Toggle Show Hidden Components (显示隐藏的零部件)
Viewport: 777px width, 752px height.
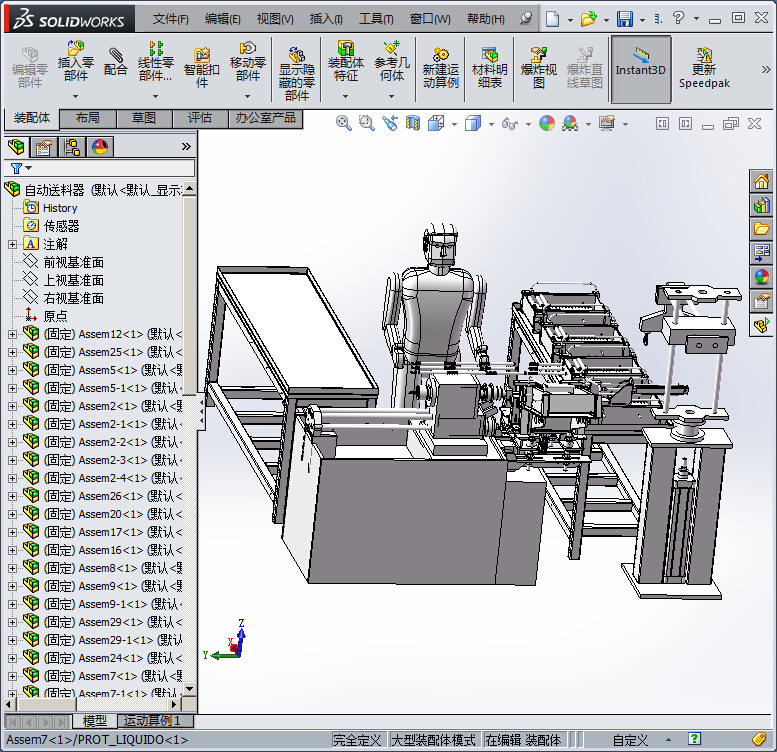(296, 70)
